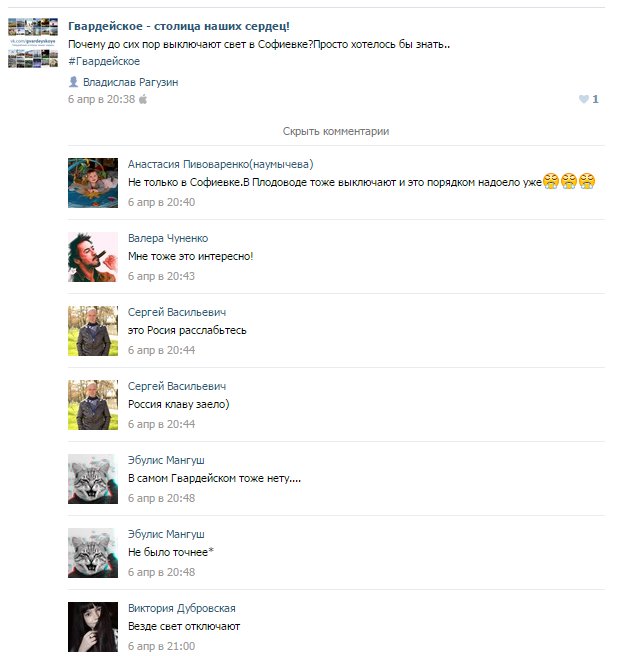Click the #Гвардейское hashtag
Image resolution: width=619 pixels, height=656 pixels.
tap(104, 61)
